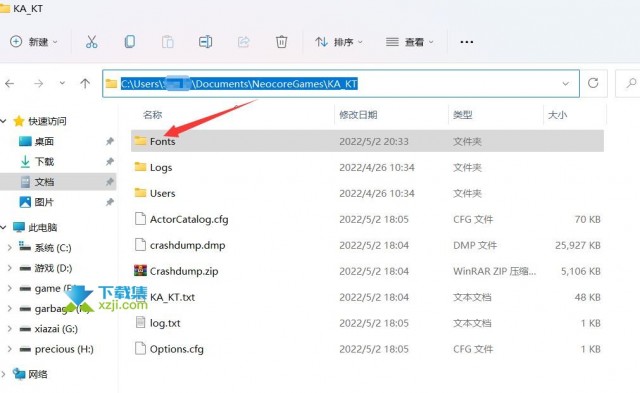Click the Cut scissors icon
Image resolution: width=640 pixels, height=393 pixels.
[x=91, y=42]
